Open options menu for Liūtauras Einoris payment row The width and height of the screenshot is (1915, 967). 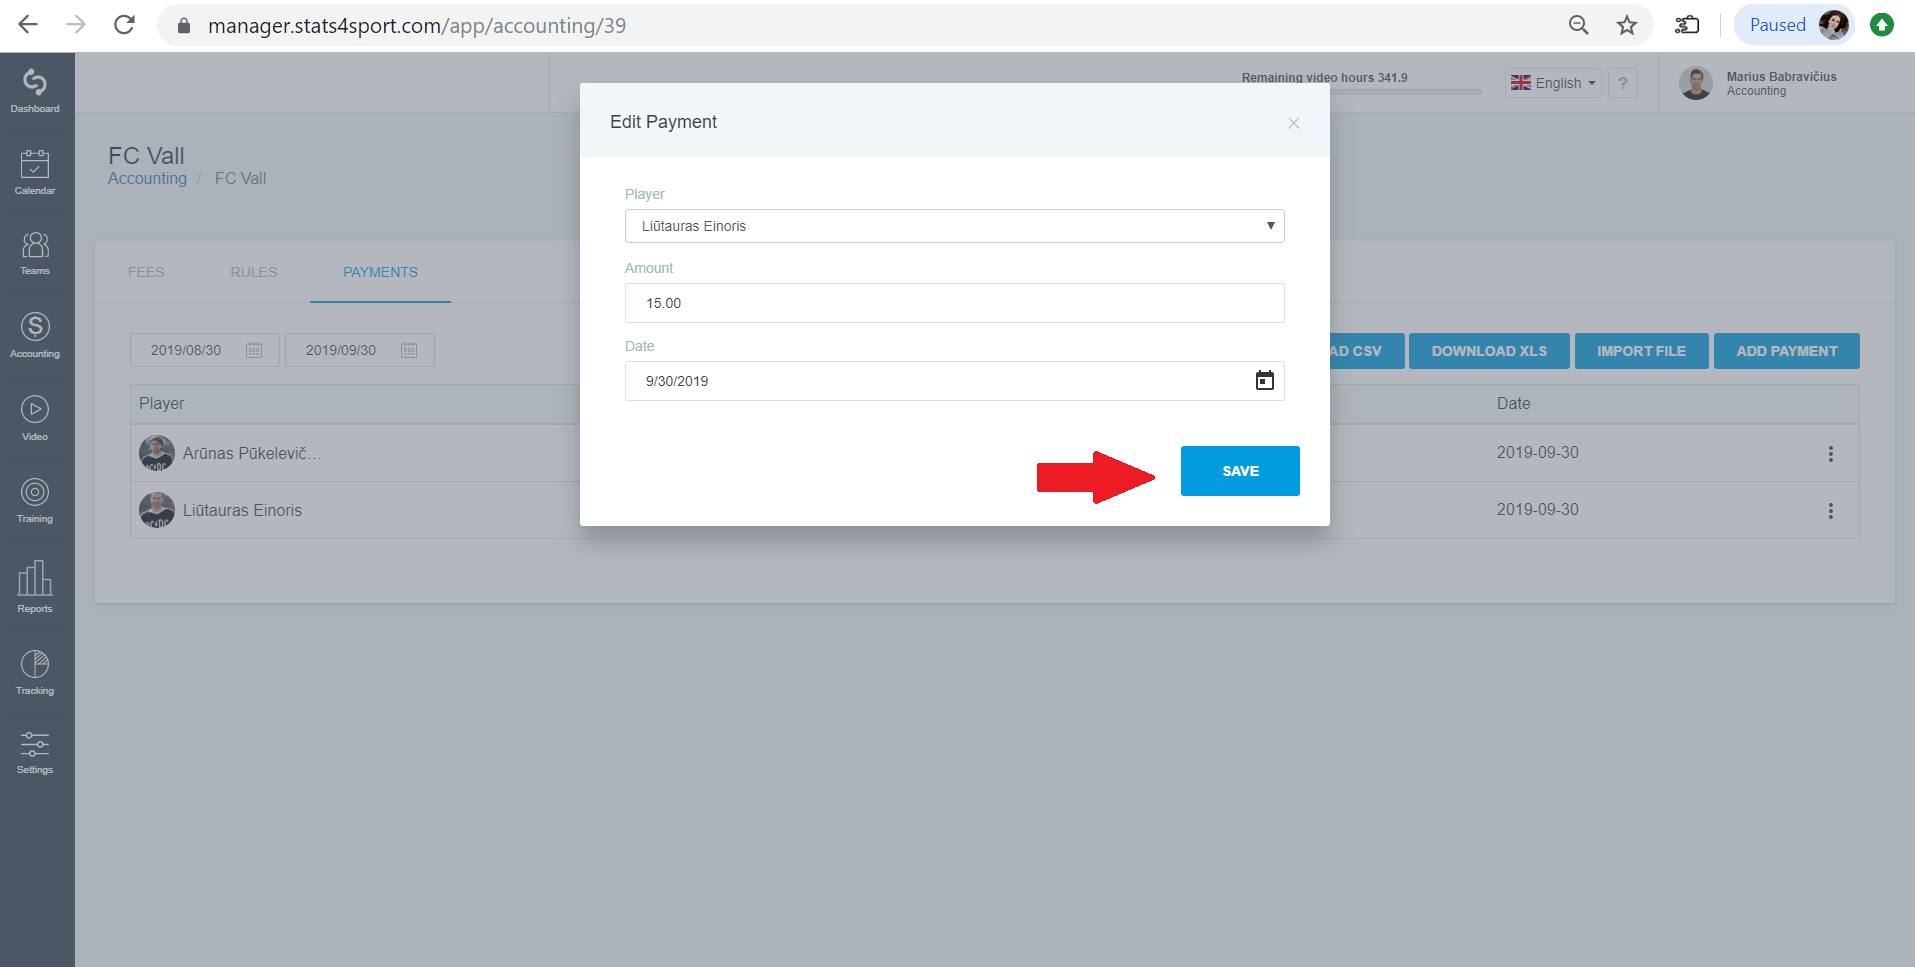[x=1831, y=510]
